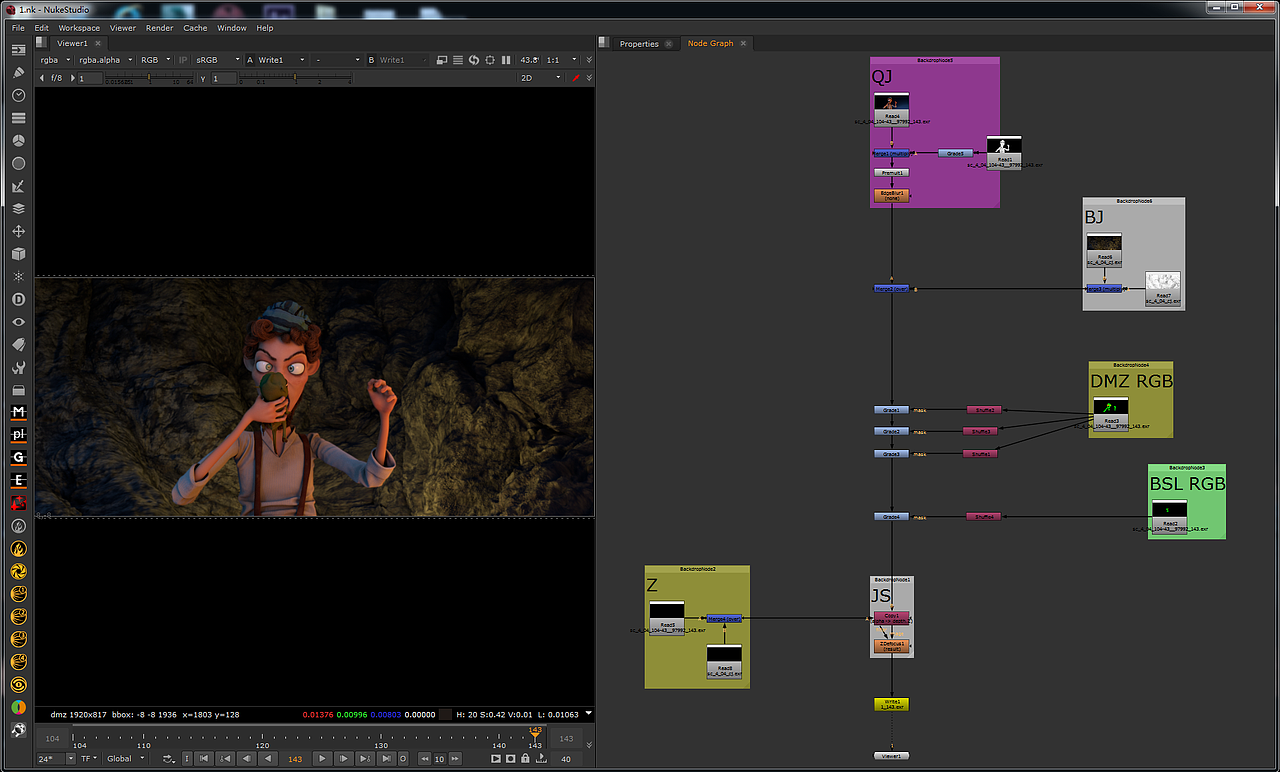The image size is (1280, 772).
Task: Open the M plugin toolbar icon
Action: pos(18,412)
